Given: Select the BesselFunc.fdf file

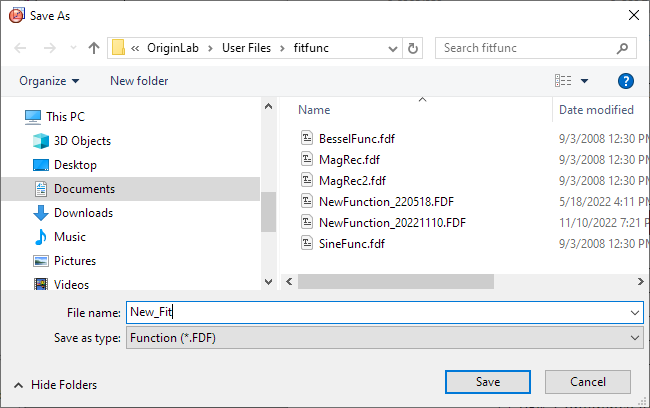Looking at the screenshot, I should tap(357, 139).
